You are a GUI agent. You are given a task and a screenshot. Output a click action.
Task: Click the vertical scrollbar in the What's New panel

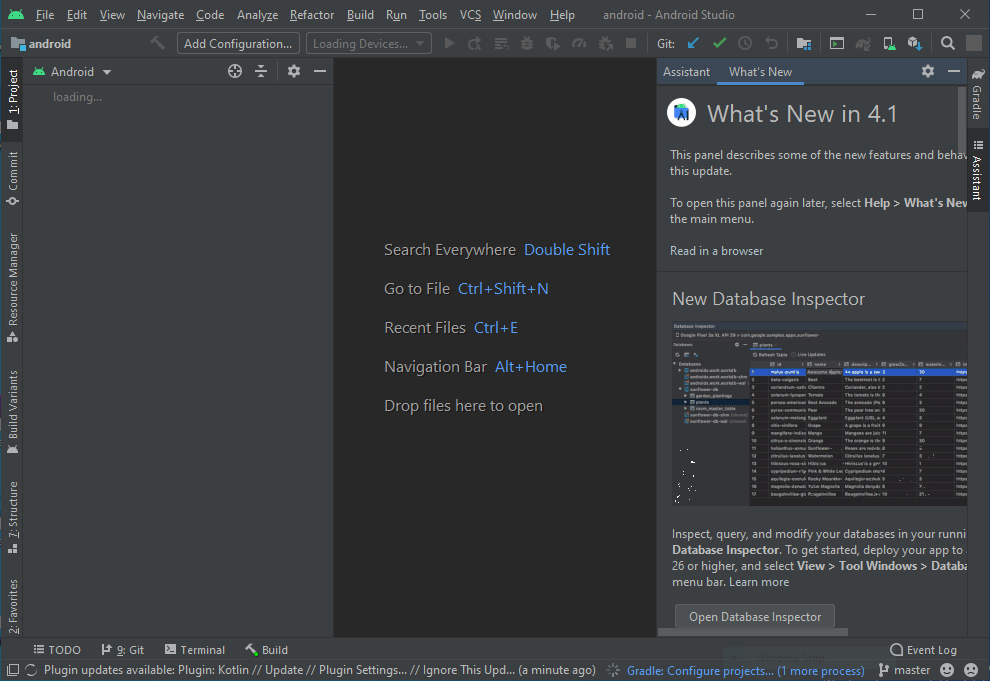pos(962,117)
